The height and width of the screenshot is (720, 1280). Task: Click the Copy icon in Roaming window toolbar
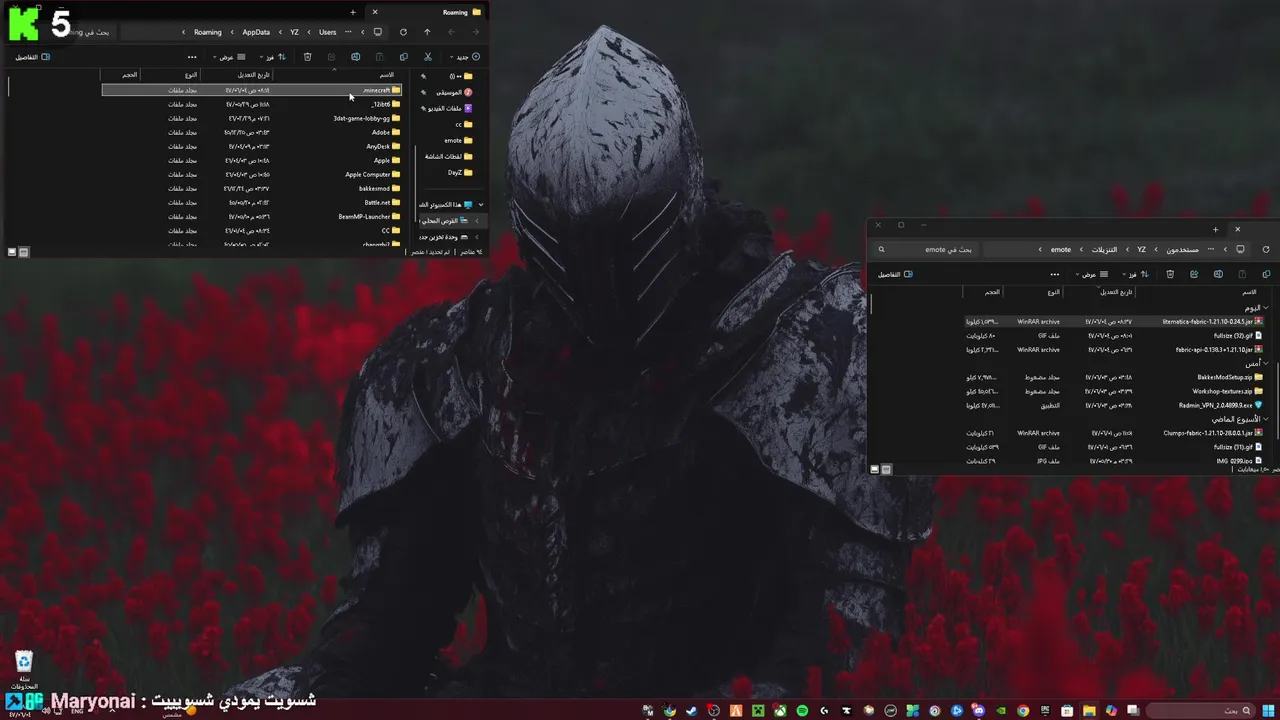click(x=404, y=57)
